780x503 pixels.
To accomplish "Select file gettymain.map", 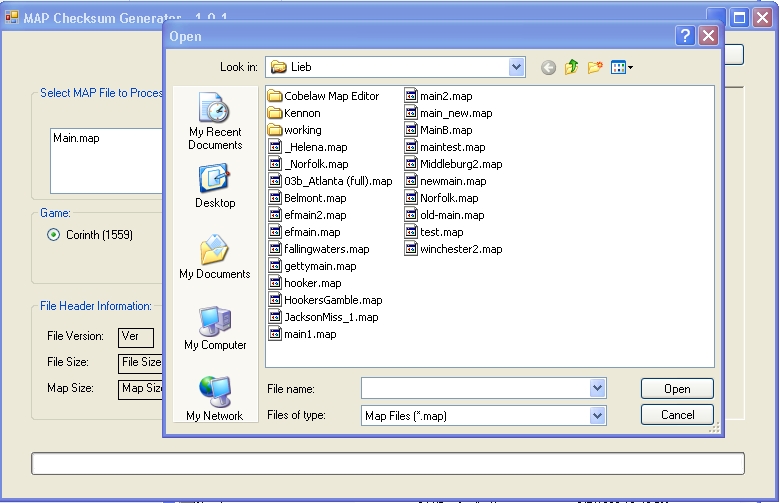I will [x=313, y=266].
